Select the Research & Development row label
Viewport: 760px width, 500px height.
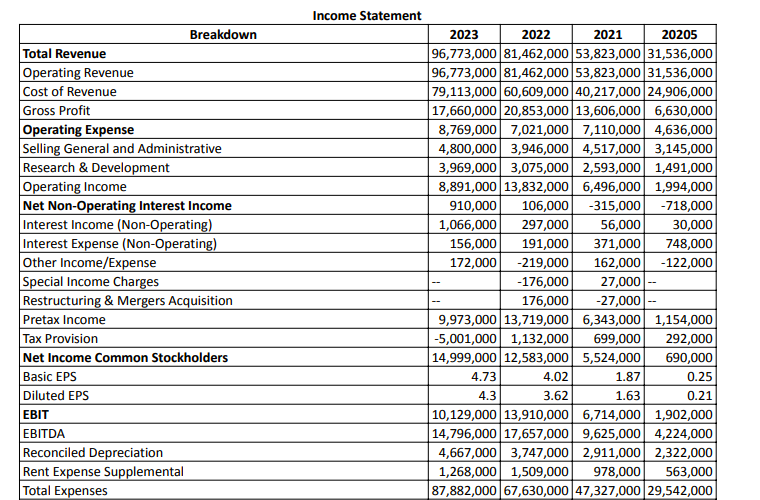click(96, 168)
